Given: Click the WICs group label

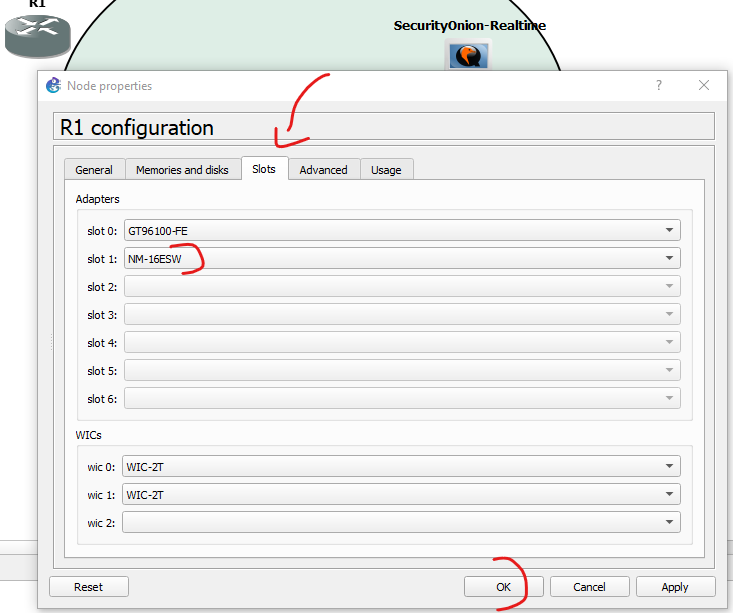Looking at the screenshot, I should click(88, 435).
